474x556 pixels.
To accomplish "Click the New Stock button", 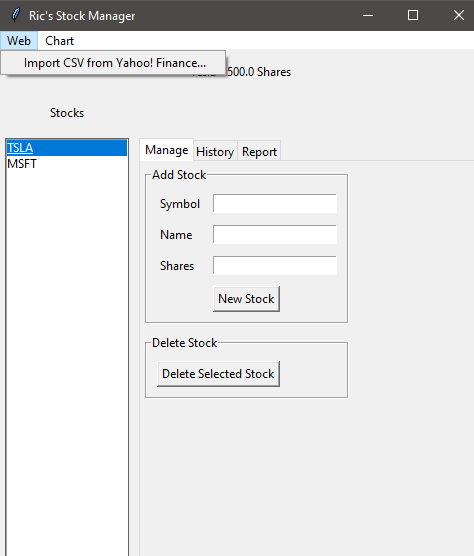I will coord(246,299).
